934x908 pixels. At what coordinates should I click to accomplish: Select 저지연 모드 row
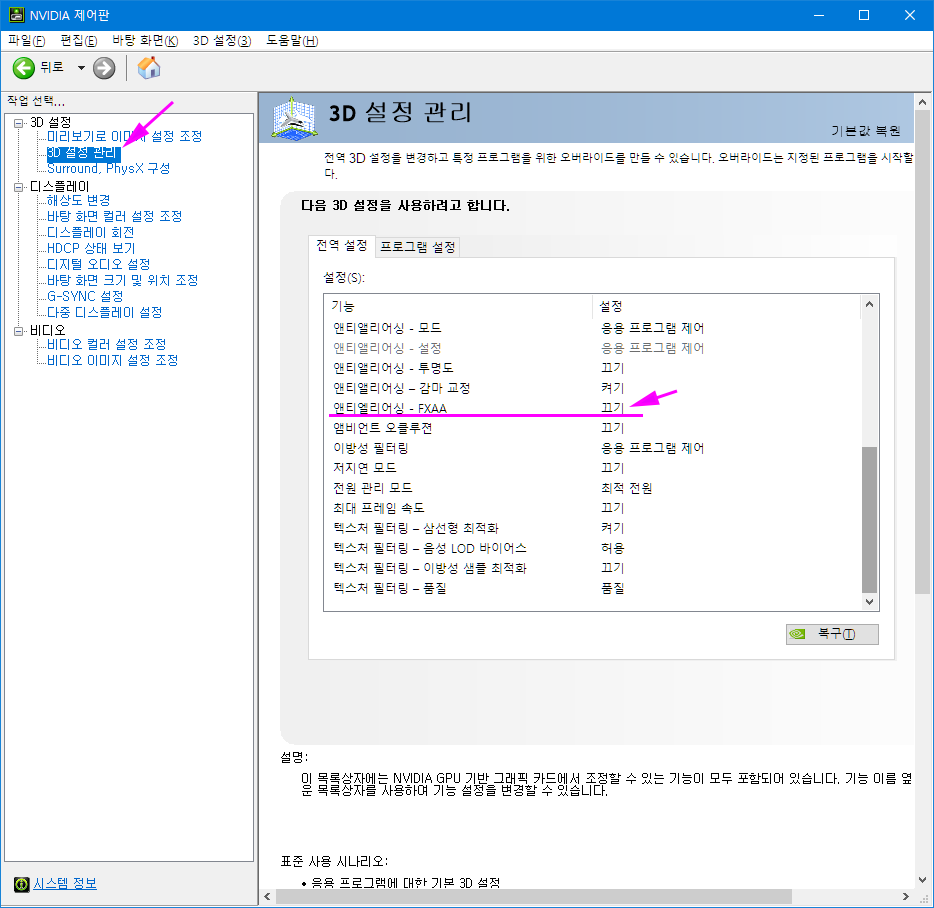point(592,468)
